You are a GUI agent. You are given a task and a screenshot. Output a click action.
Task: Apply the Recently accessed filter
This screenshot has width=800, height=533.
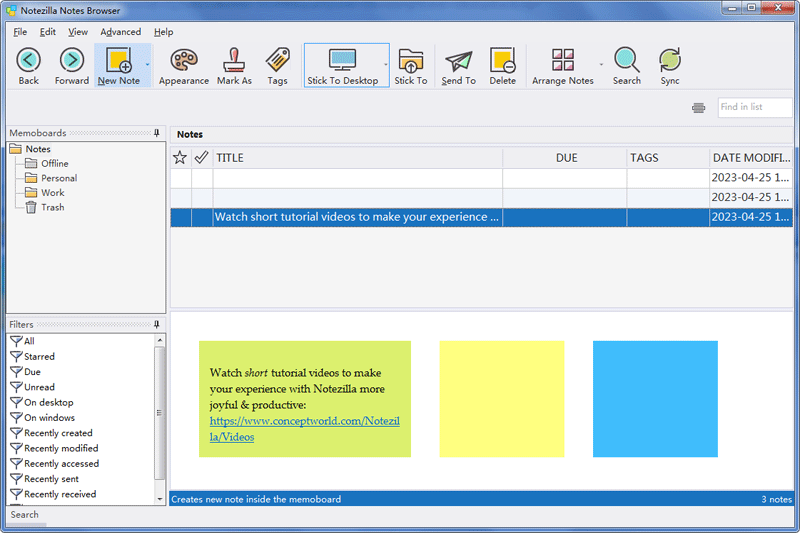(55, 463)
